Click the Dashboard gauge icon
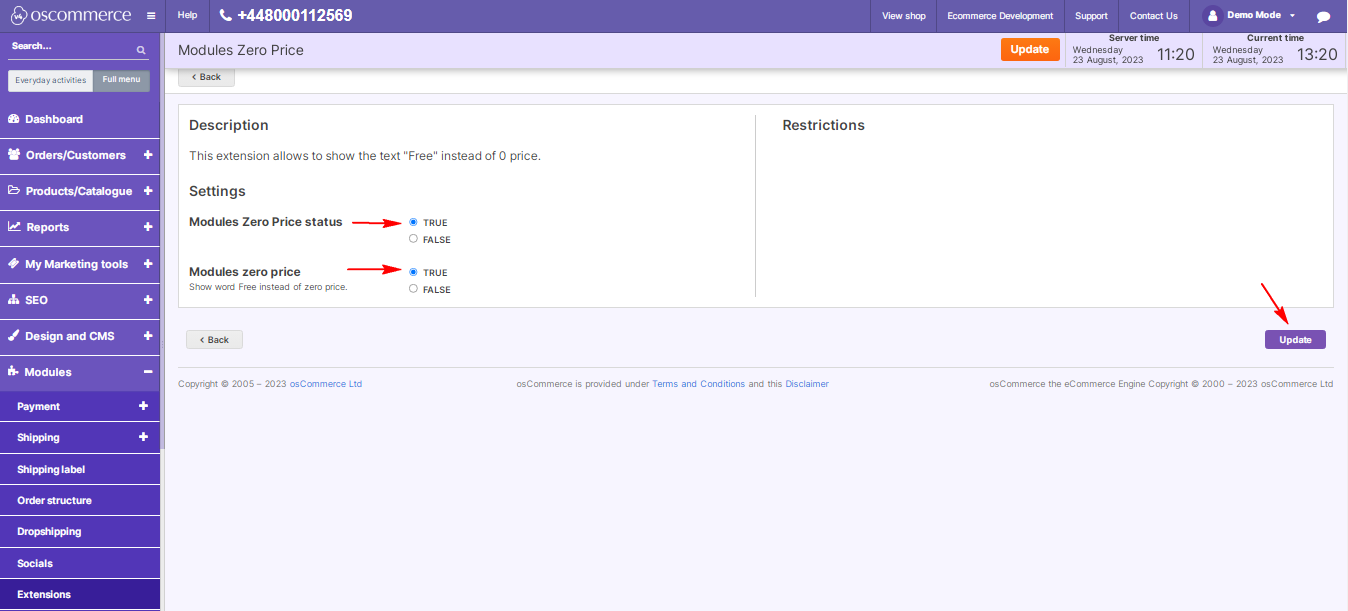Viewport: 1348px width, 611px height. tap(14, 119)
